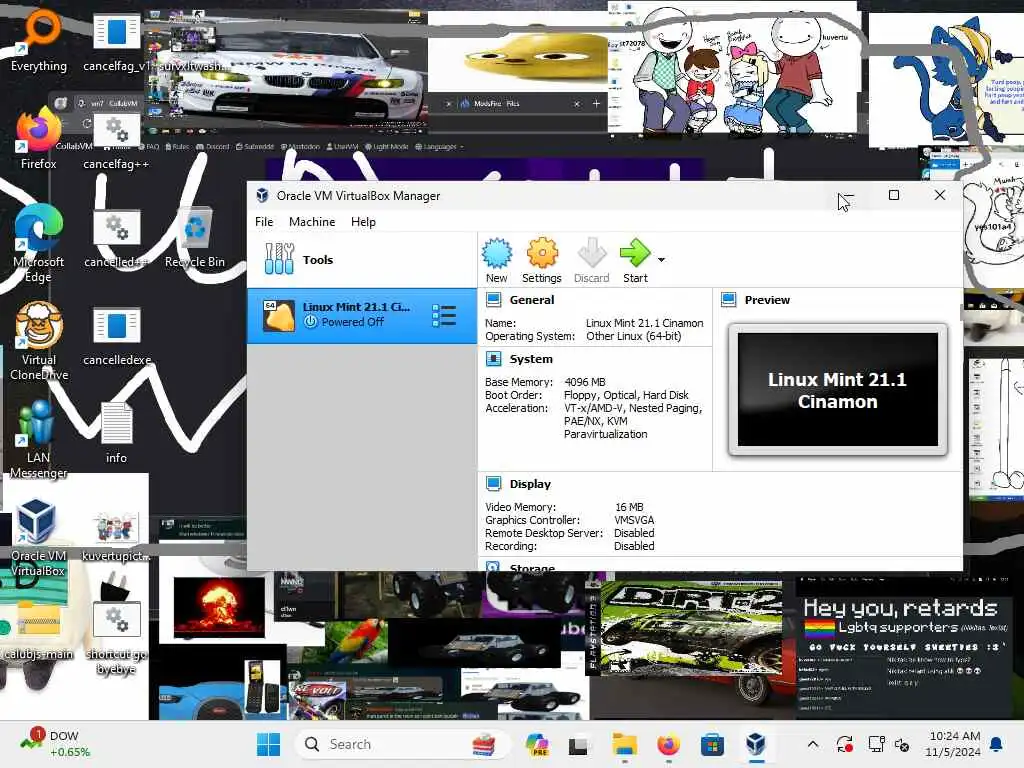Viewport: 1024px width, 768px height.
Task: Select the cancelled++ desktop icon
Action: click(116, 238)
